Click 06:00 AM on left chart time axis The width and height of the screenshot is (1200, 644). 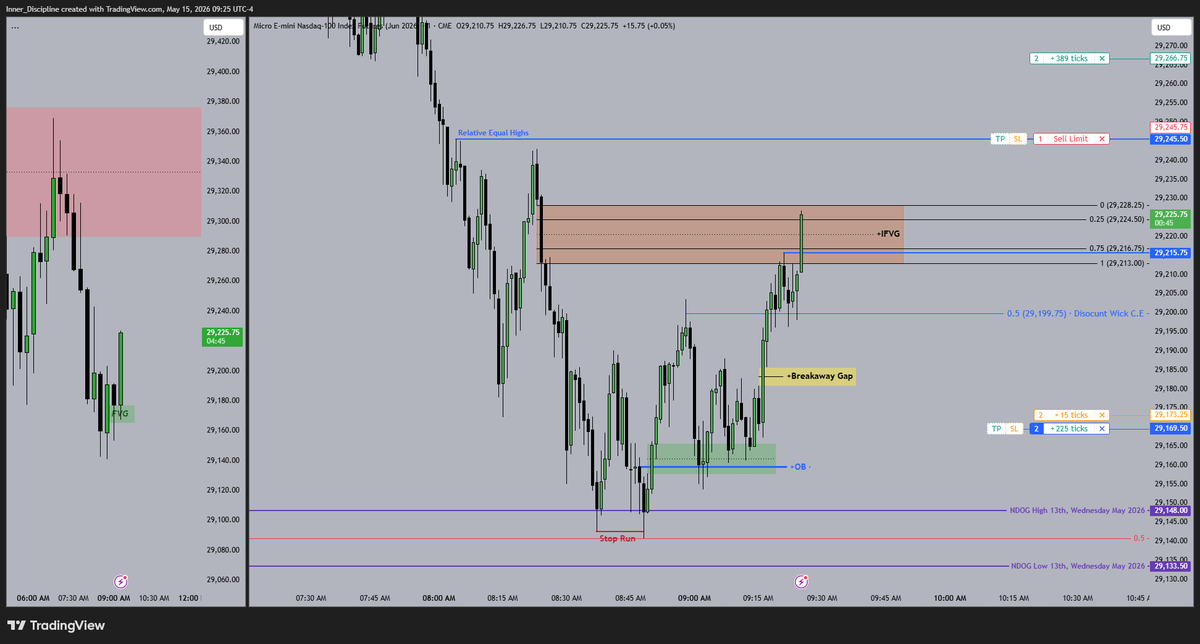click(x=34, y=598)
